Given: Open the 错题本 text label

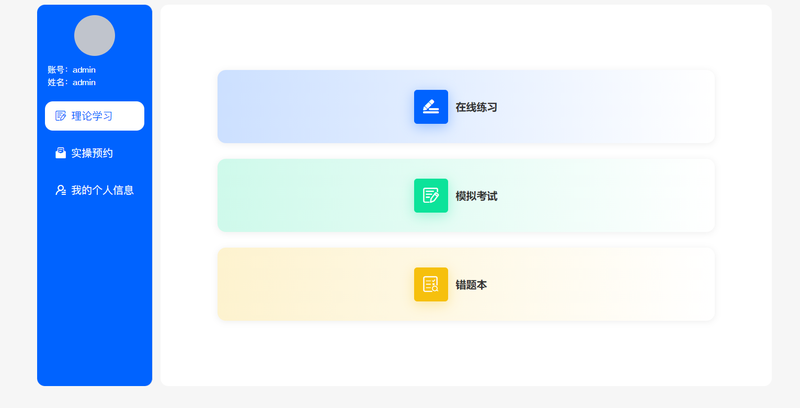Looking at the screenshot, I should tap(471, 285).
